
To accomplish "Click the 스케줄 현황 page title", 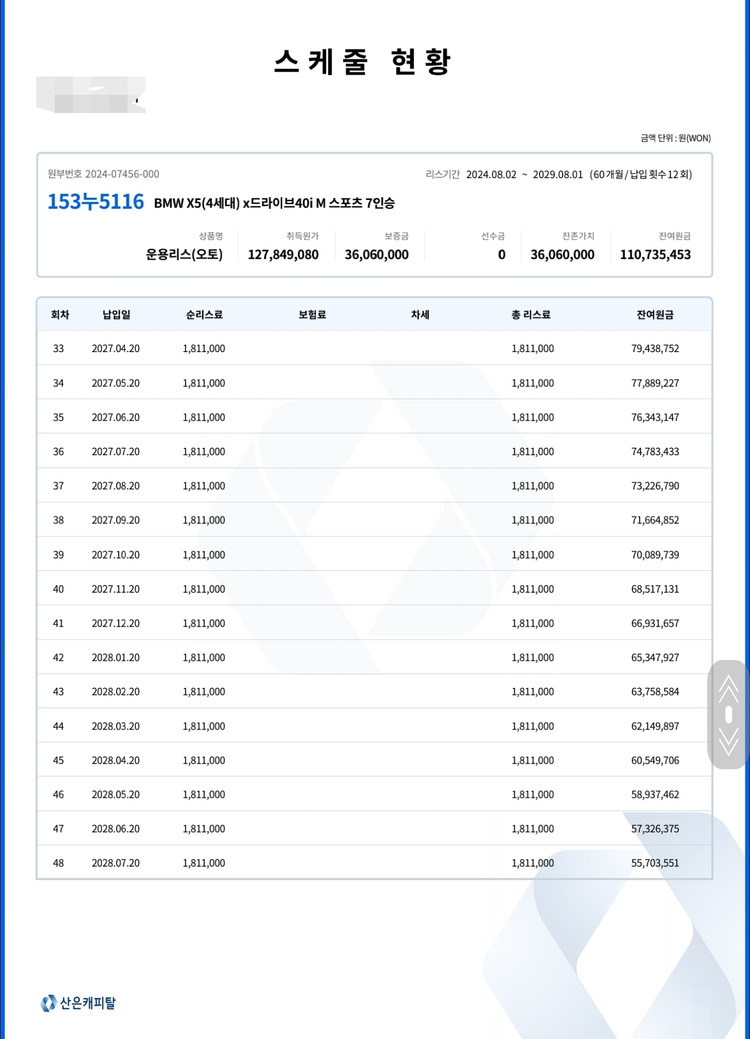I will (x=363, y=62).
